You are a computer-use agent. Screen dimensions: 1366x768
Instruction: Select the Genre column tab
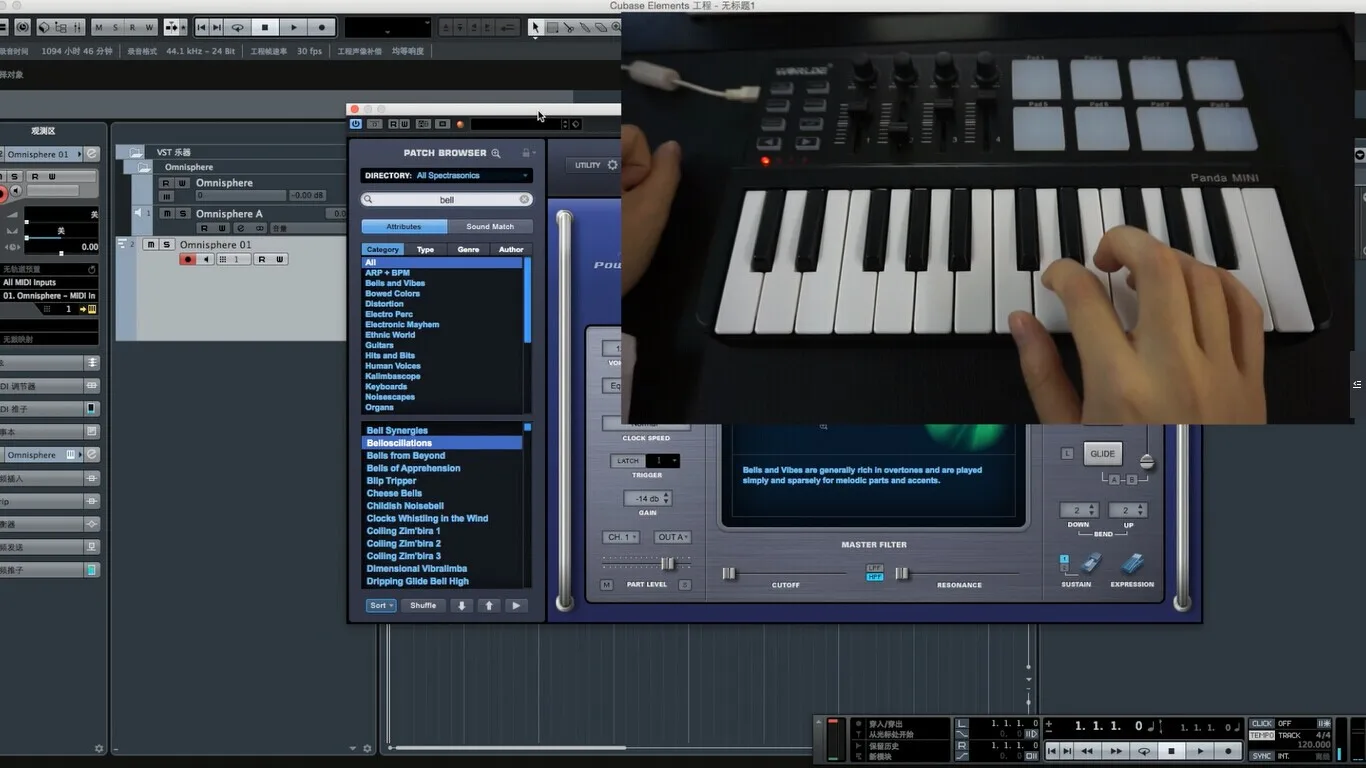468,249
